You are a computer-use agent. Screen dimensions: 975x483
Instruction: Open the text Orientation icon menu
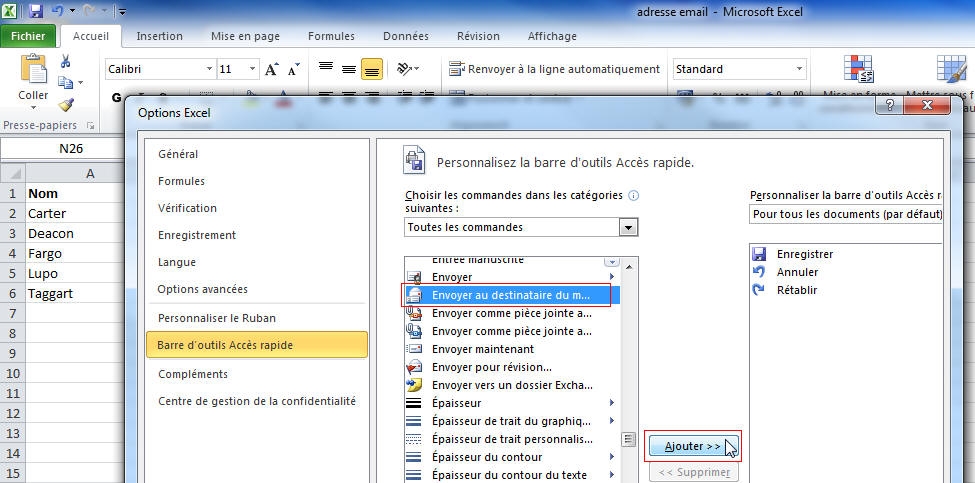[408, 68]
